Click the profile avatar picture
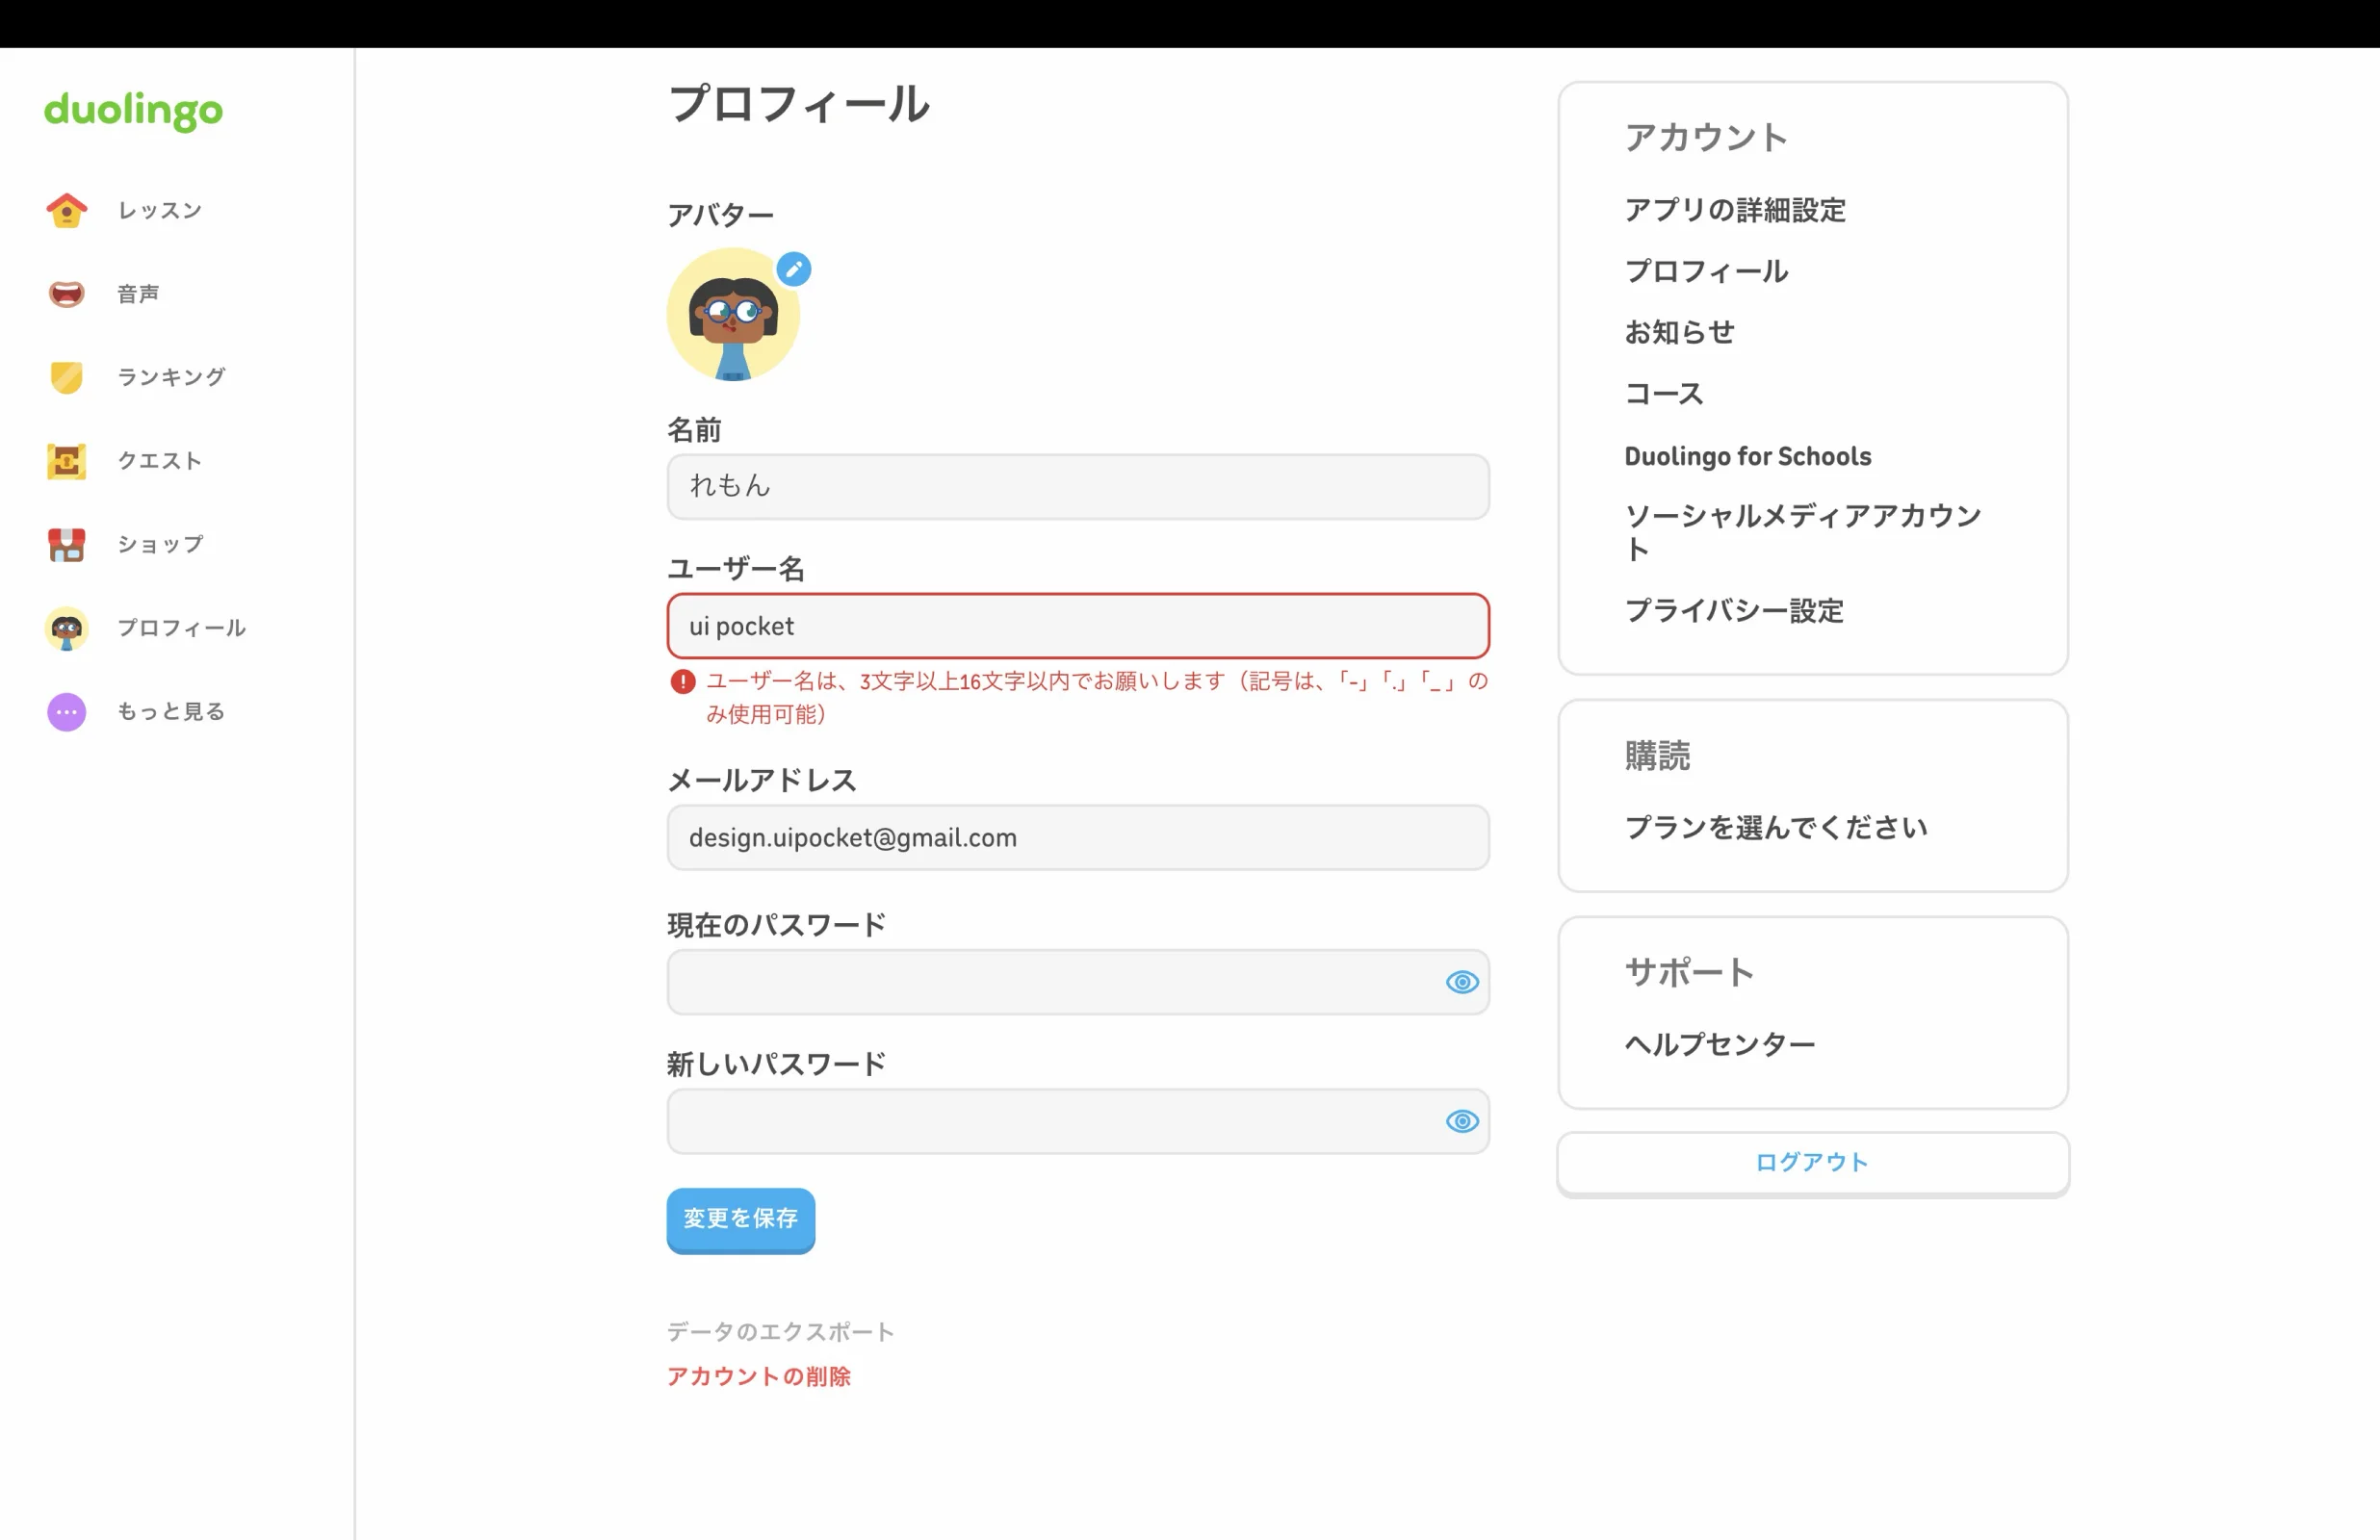Viewport: 2380px width, 1540px height. [733, 315]
